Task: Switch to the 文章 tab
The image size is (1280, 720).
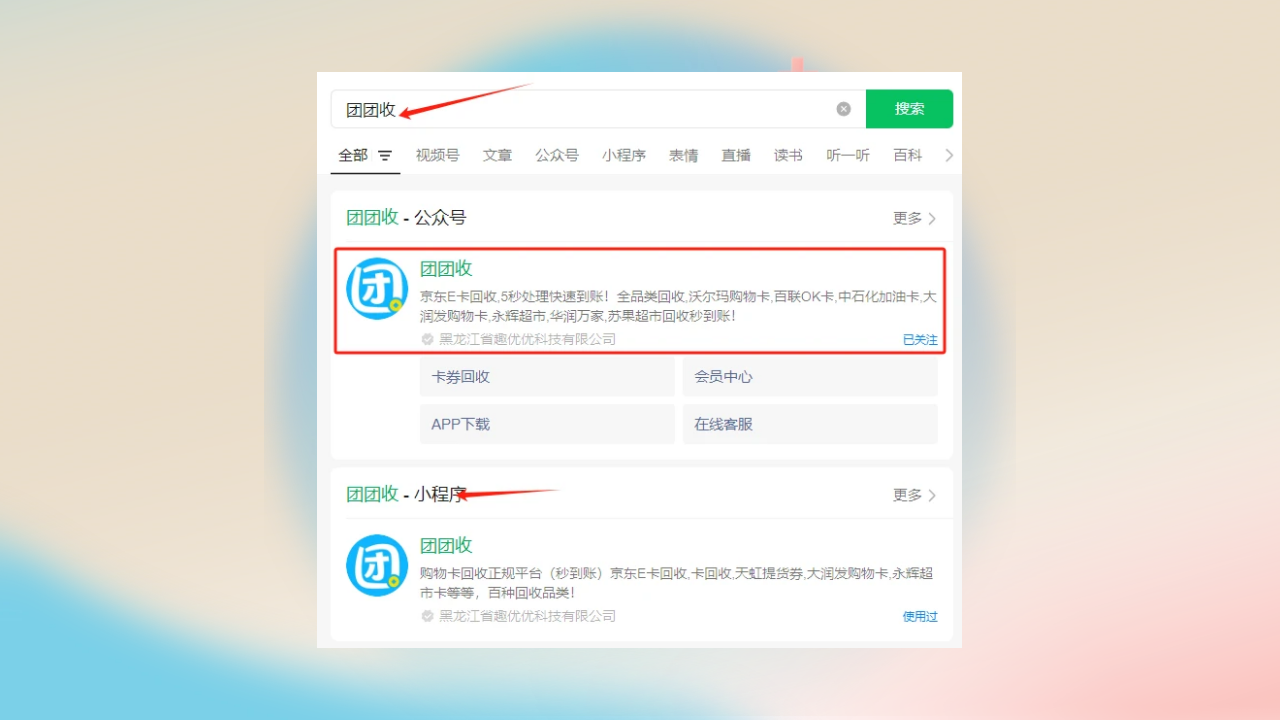Action: coord(497,155)
